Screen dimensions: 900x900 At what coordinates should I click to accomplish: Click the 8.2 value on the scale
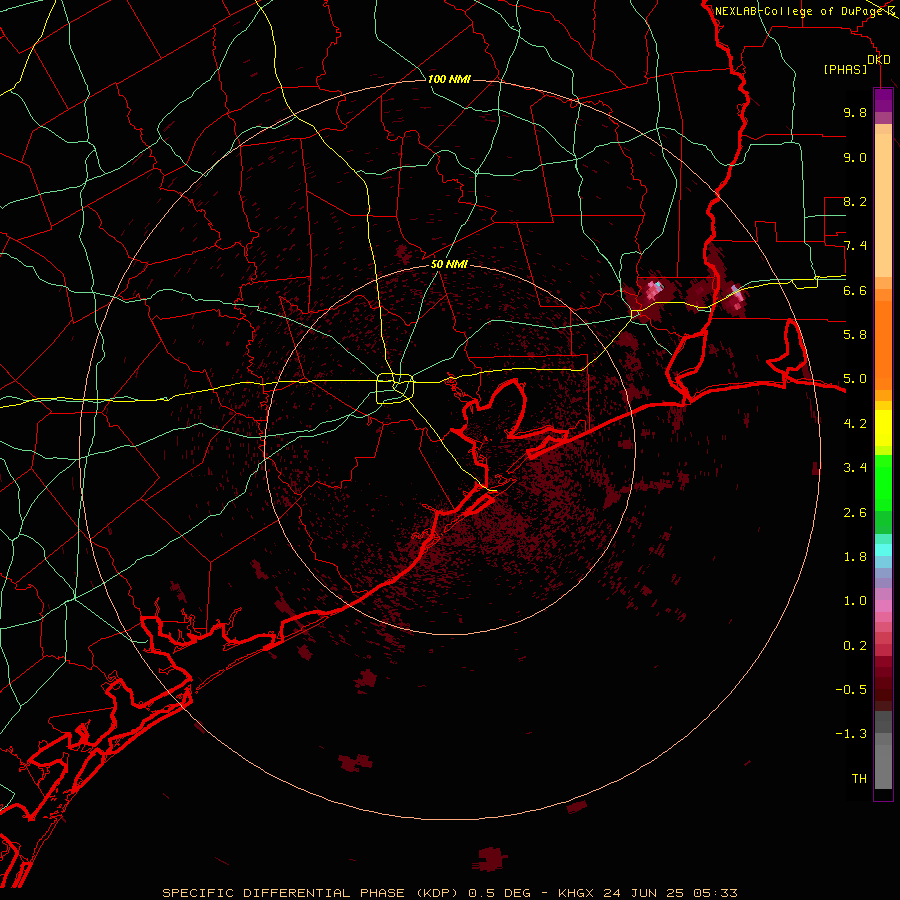pyautogui.click(x=855, y=201)
